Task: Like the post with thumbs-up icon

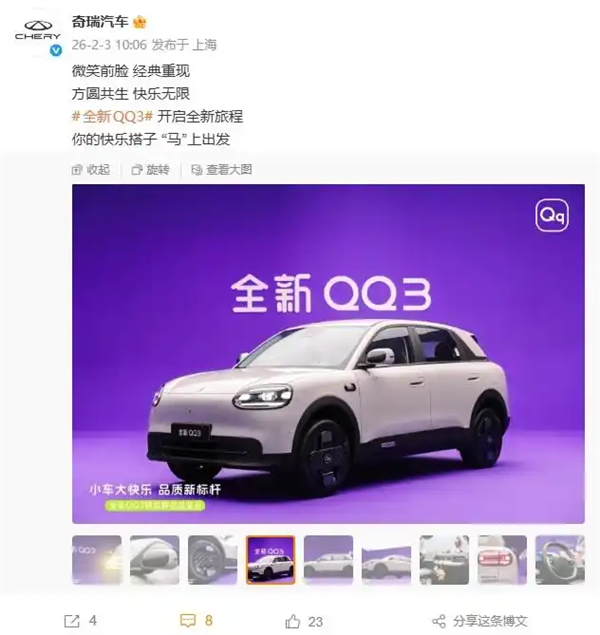Action: pos(293,621)
